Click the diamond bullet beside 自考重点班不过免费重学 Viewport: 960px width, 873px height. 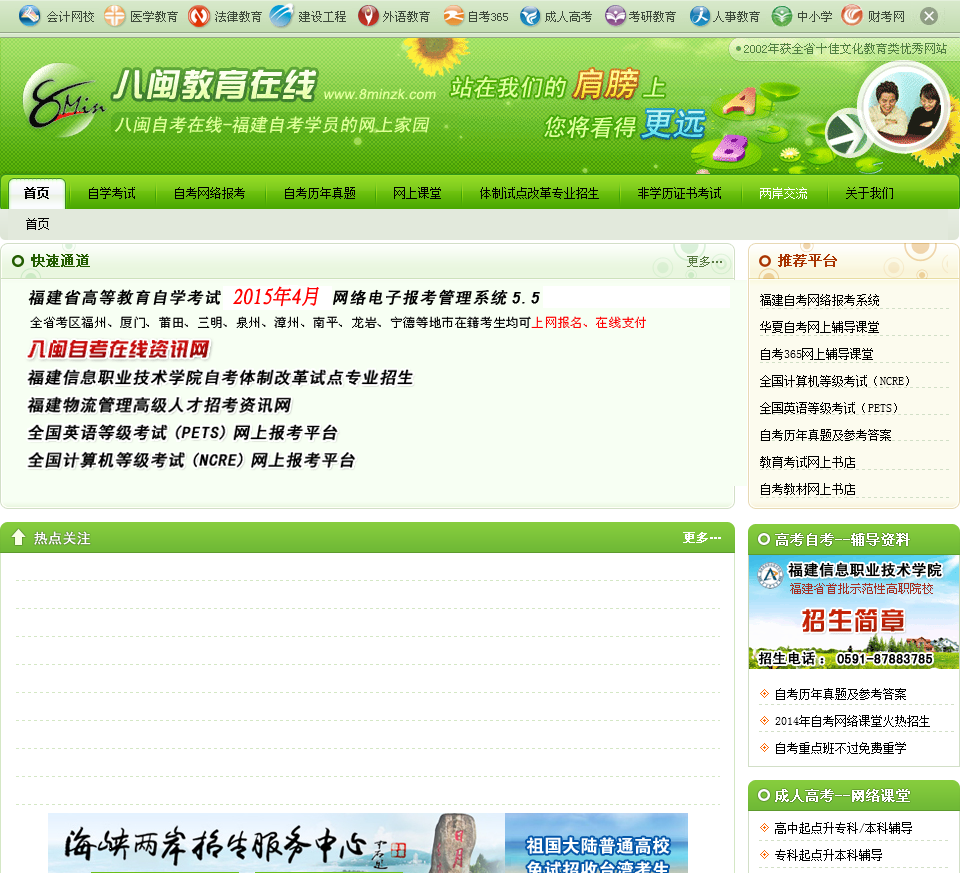pos(764,747)
